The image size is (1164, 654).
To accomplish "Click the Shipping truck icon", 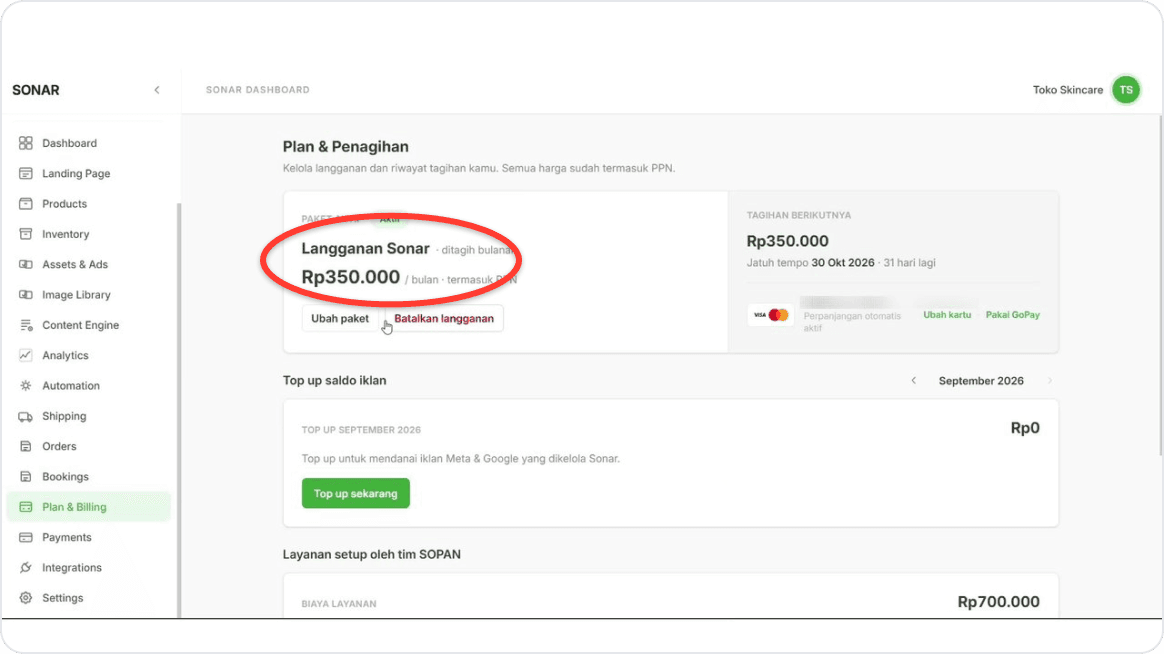I will (x=26, y=416).
